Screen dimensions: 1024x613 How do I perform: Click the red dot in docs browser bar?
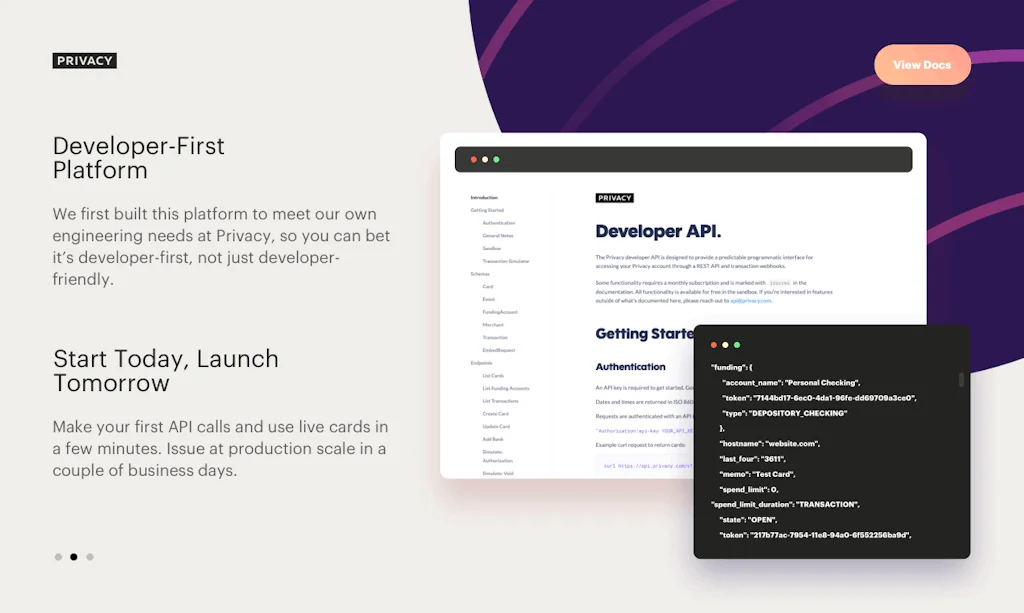coord(472,160)
